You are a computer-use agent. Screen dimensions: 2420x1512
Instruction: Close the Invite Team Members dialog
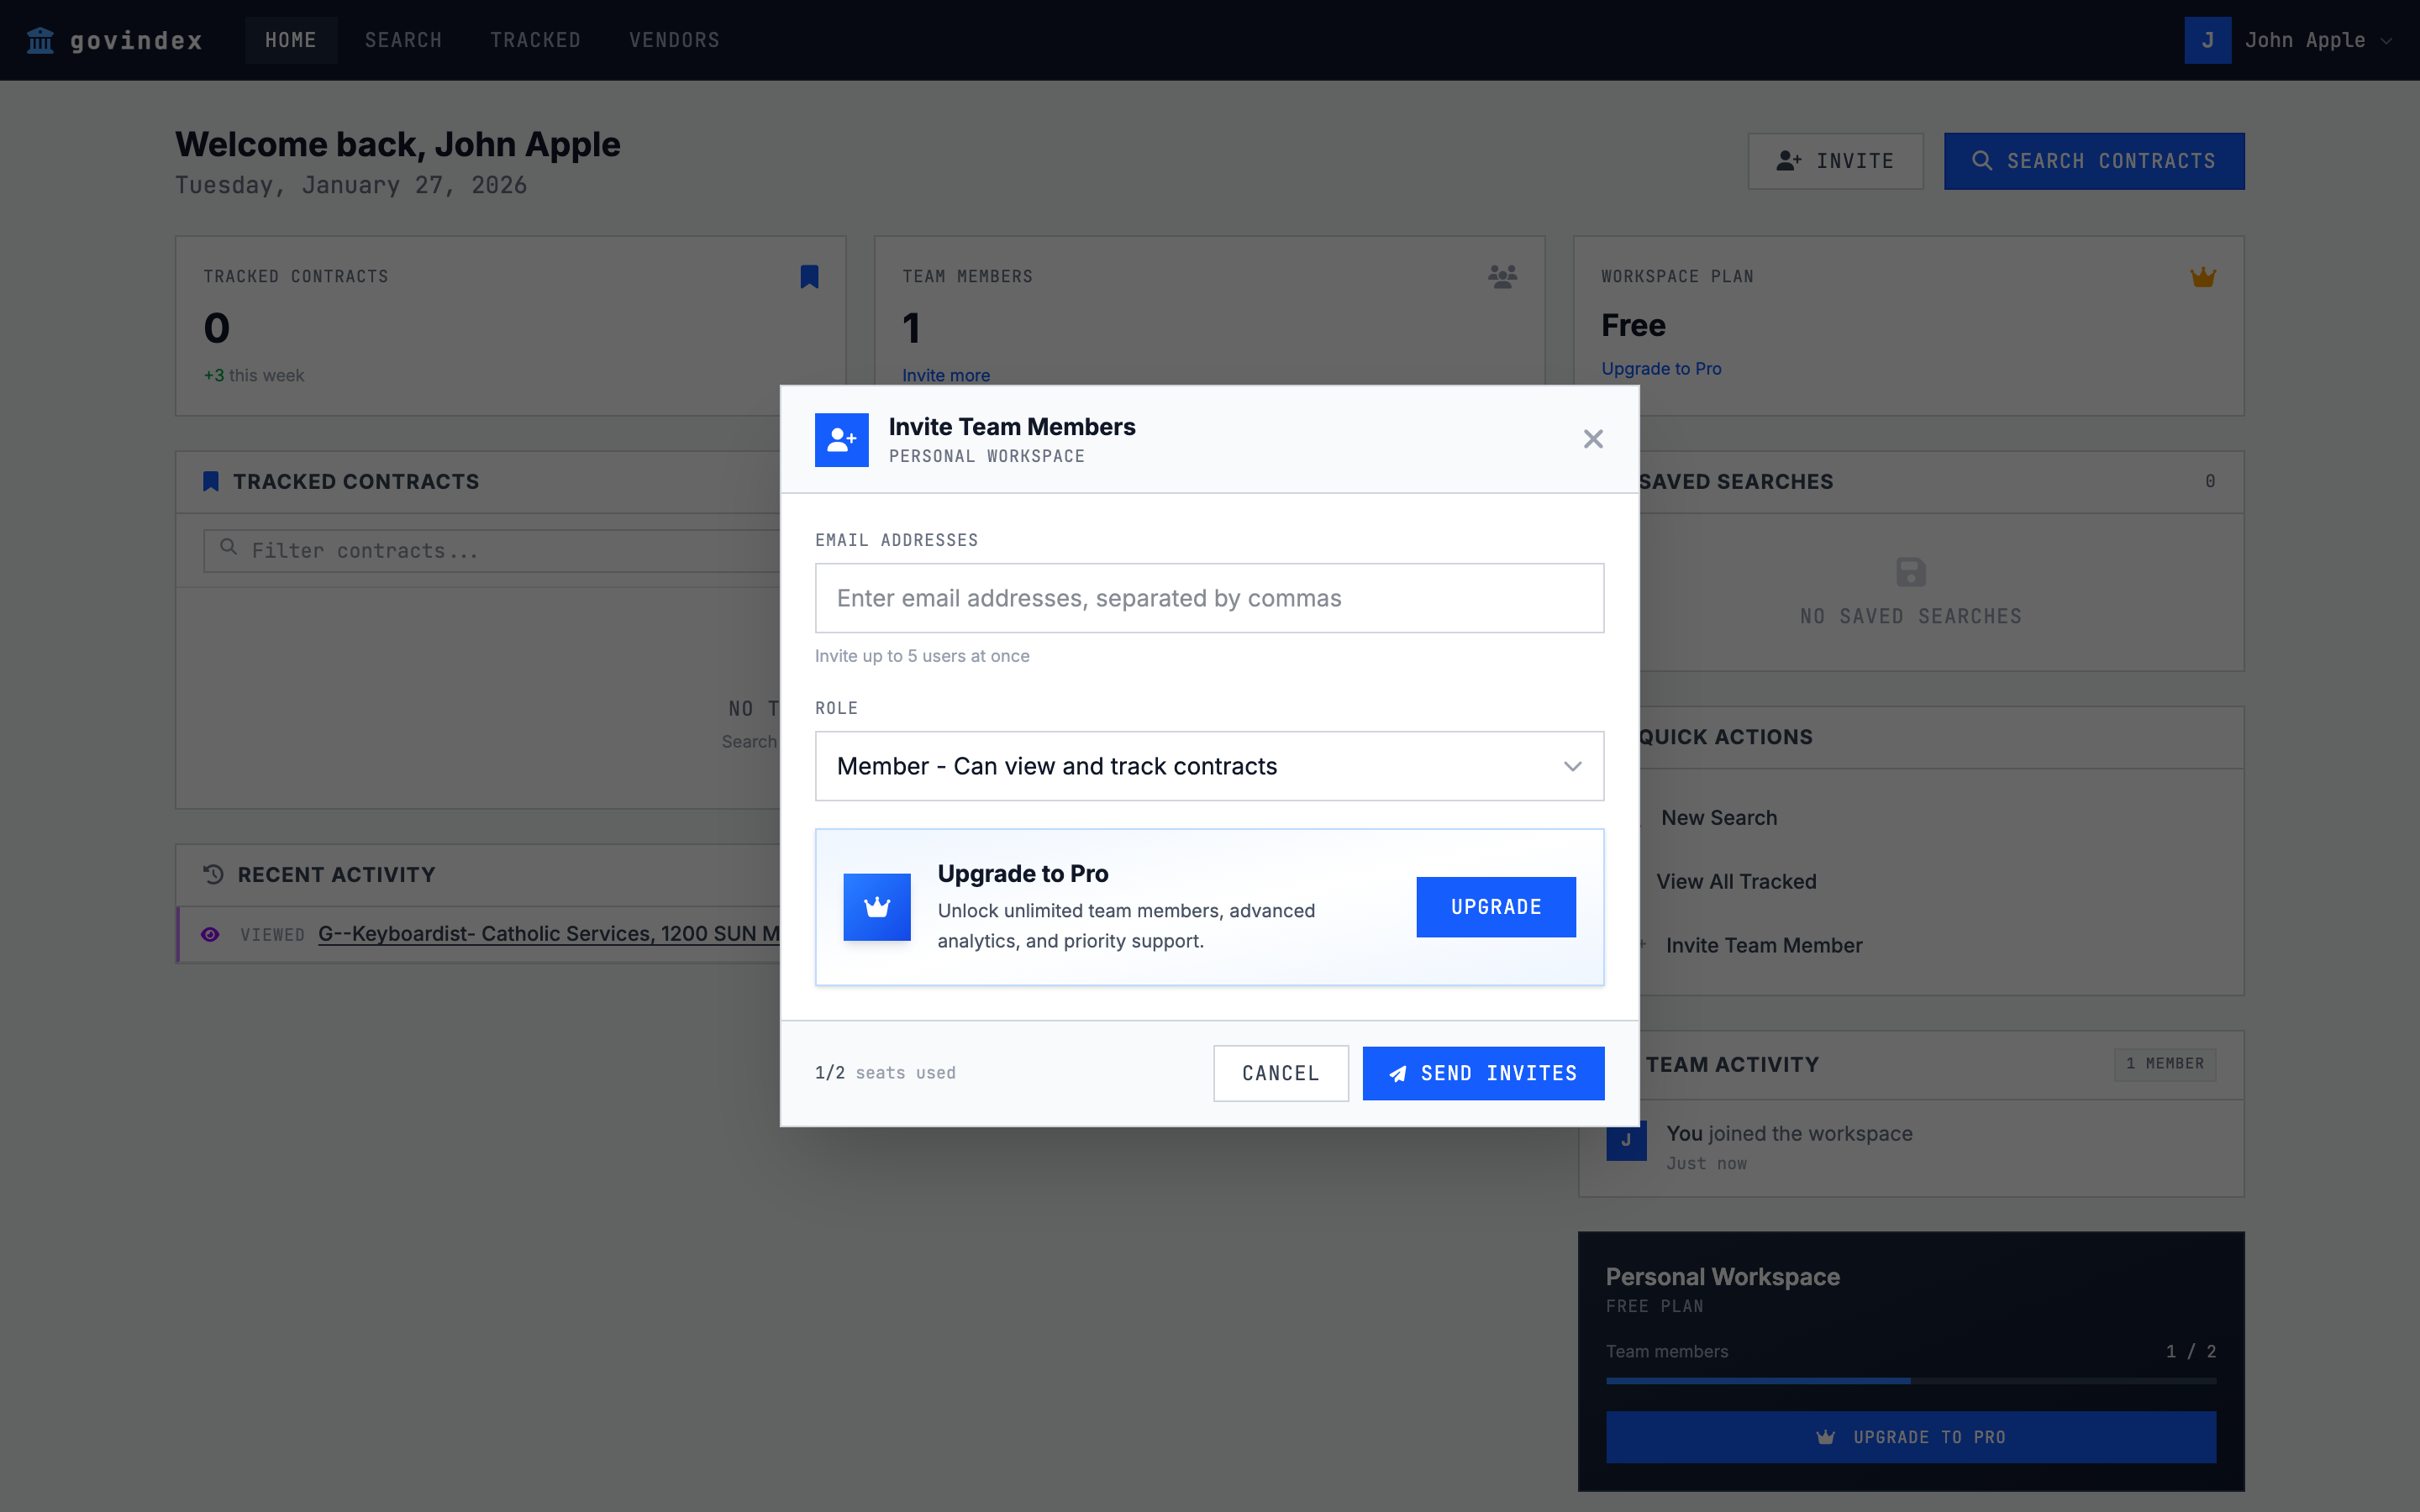click(x=1593, y=439)
